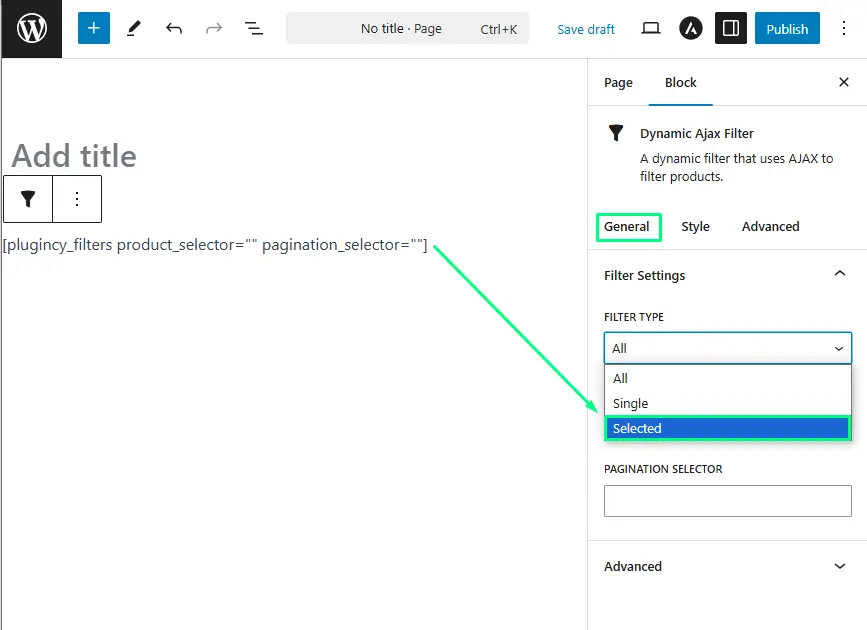The image size is (867, 630).
Task: Switch to the Block tab
Action: [681, 82]
